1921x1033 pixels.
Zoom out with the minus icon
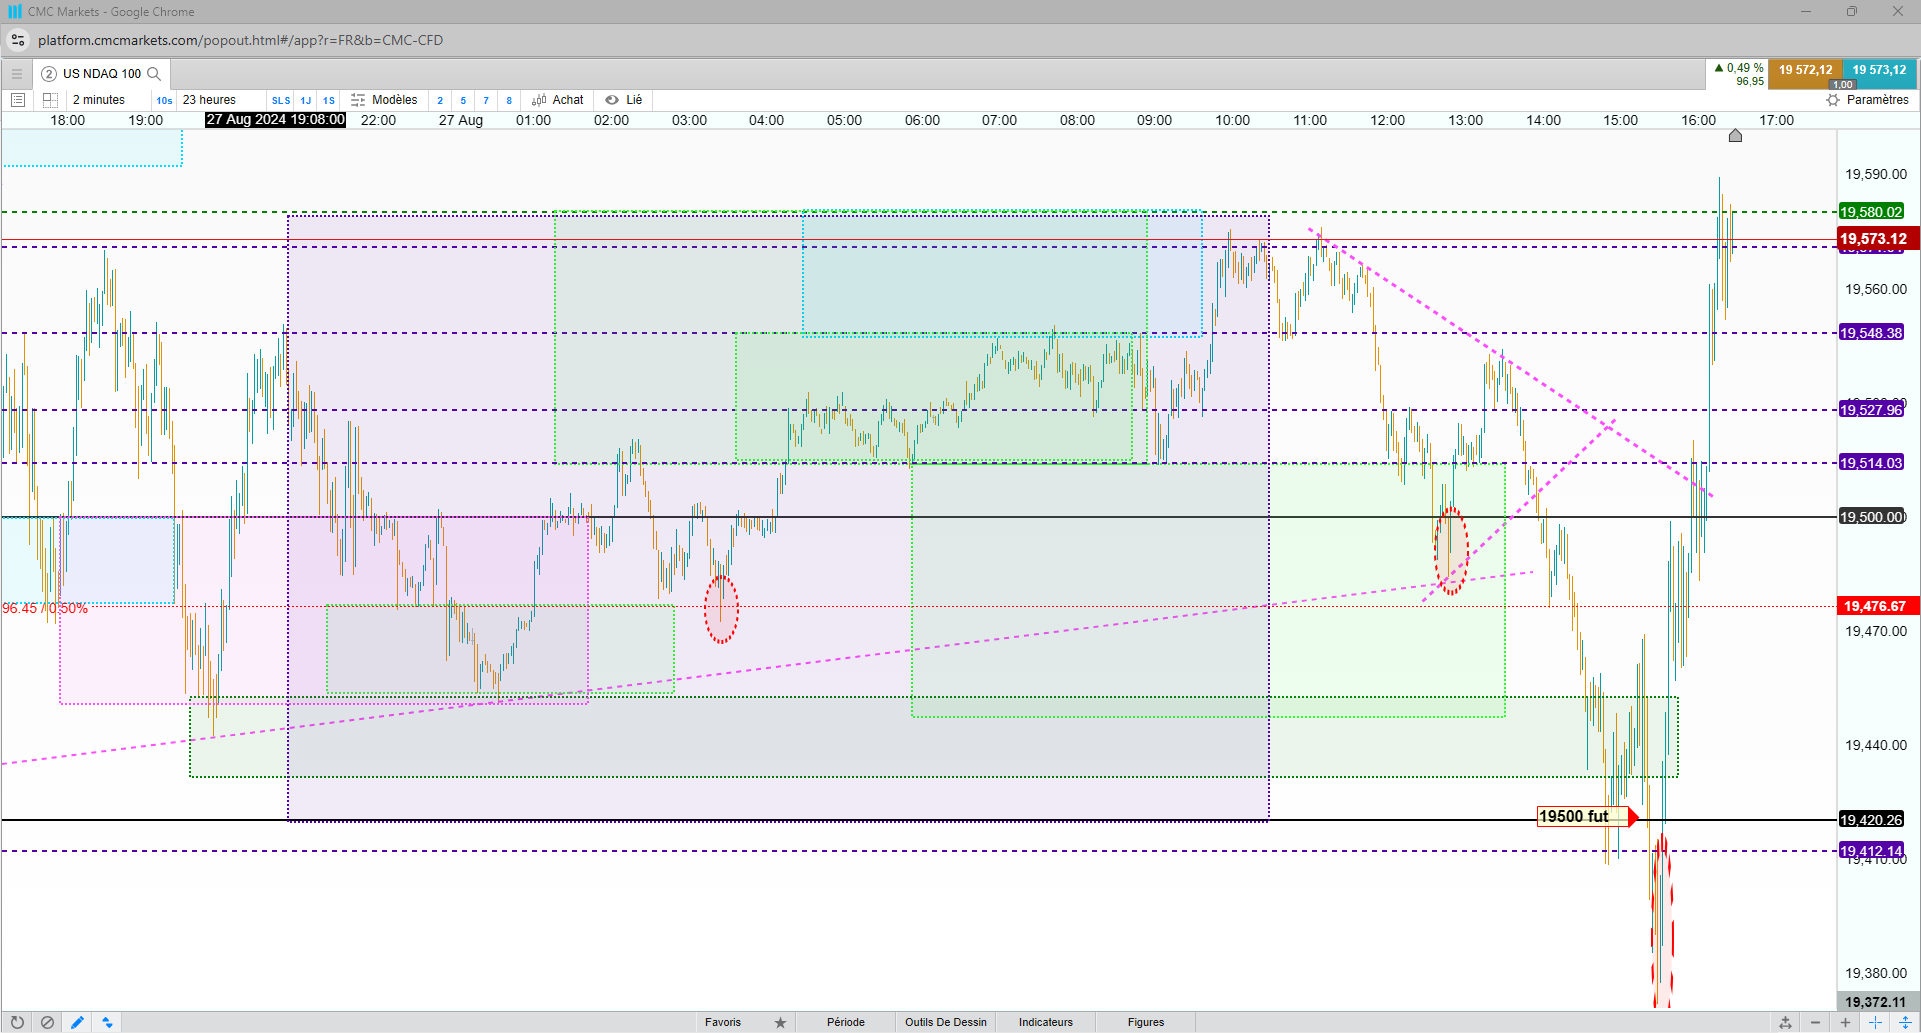click(1815, 1022)
